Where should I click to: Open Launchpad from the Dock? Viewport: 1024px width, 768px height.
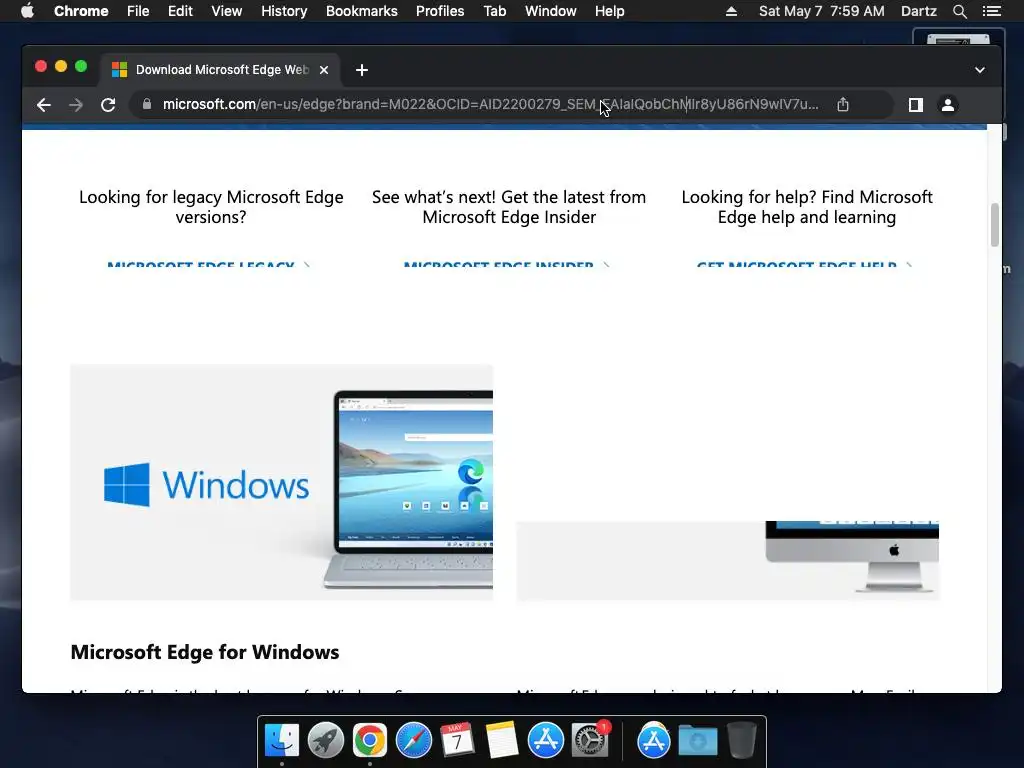pos(325,740)
